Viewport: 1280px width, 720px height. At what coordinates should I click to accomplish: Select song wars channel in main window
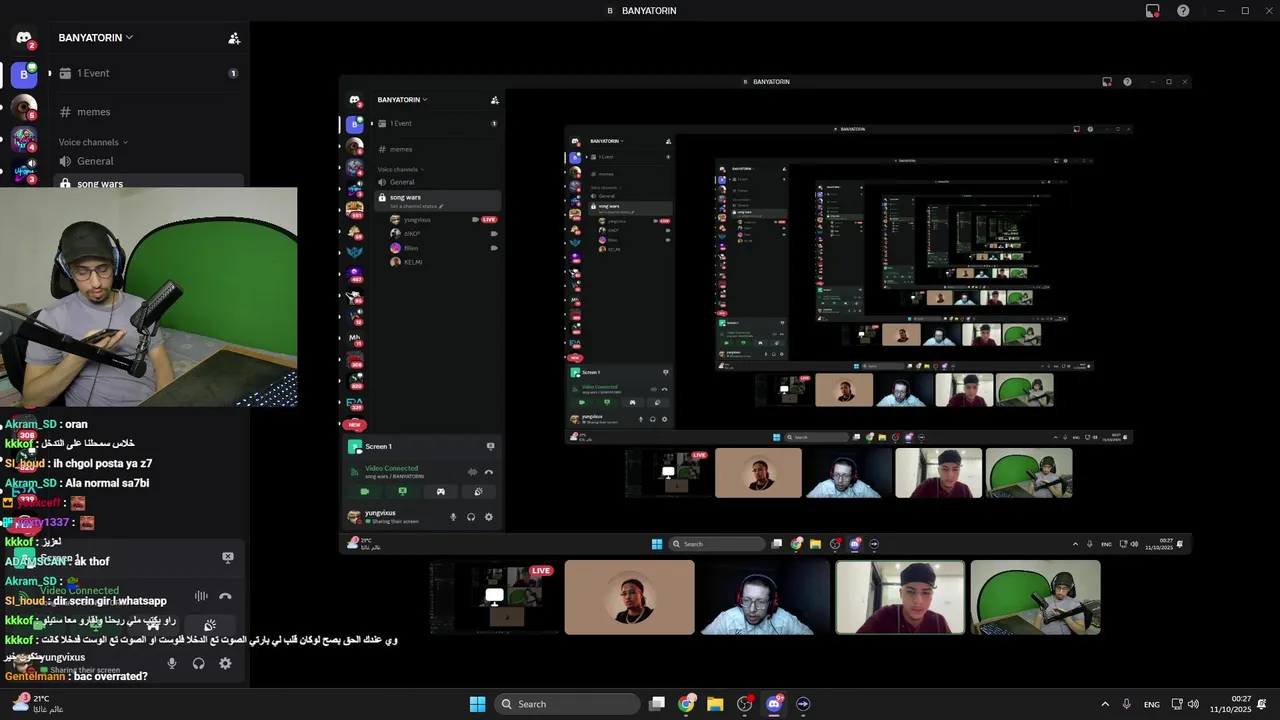(x=148, y=183)
